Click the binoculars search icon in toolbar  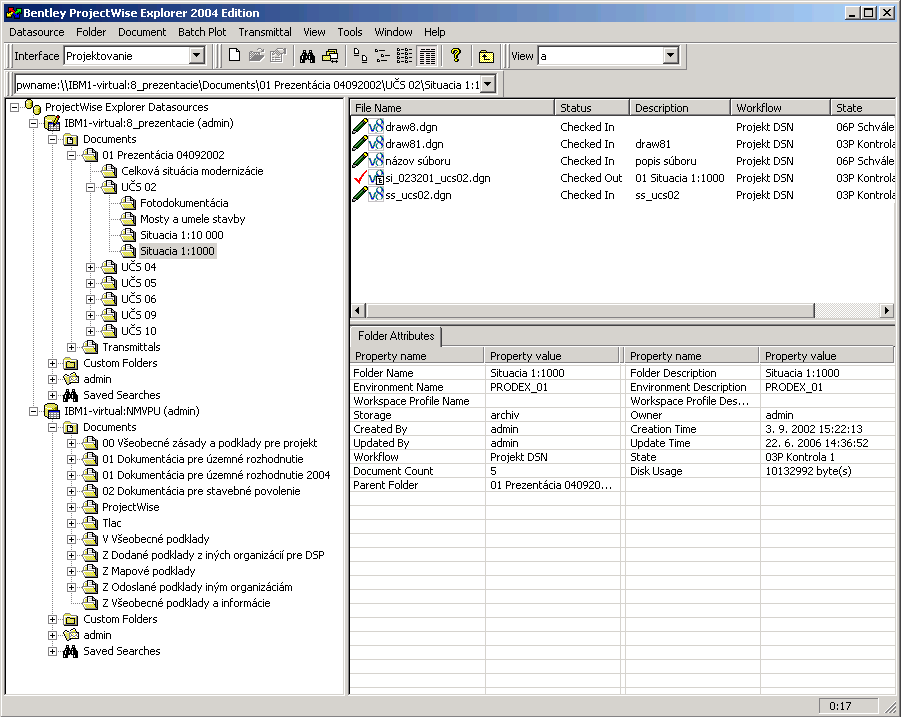tap(308, 56)
